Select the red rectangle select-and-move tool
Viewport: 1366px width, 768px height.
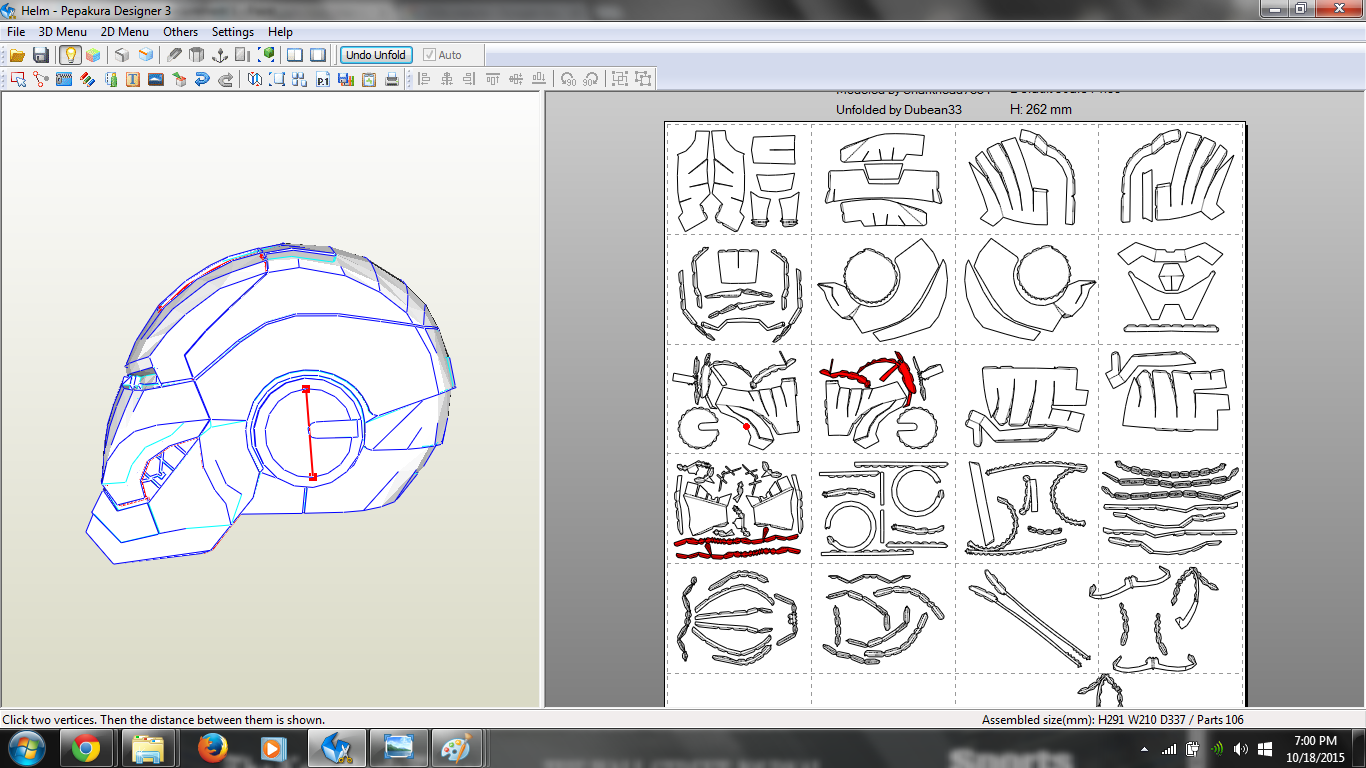(x=18, y=79)
